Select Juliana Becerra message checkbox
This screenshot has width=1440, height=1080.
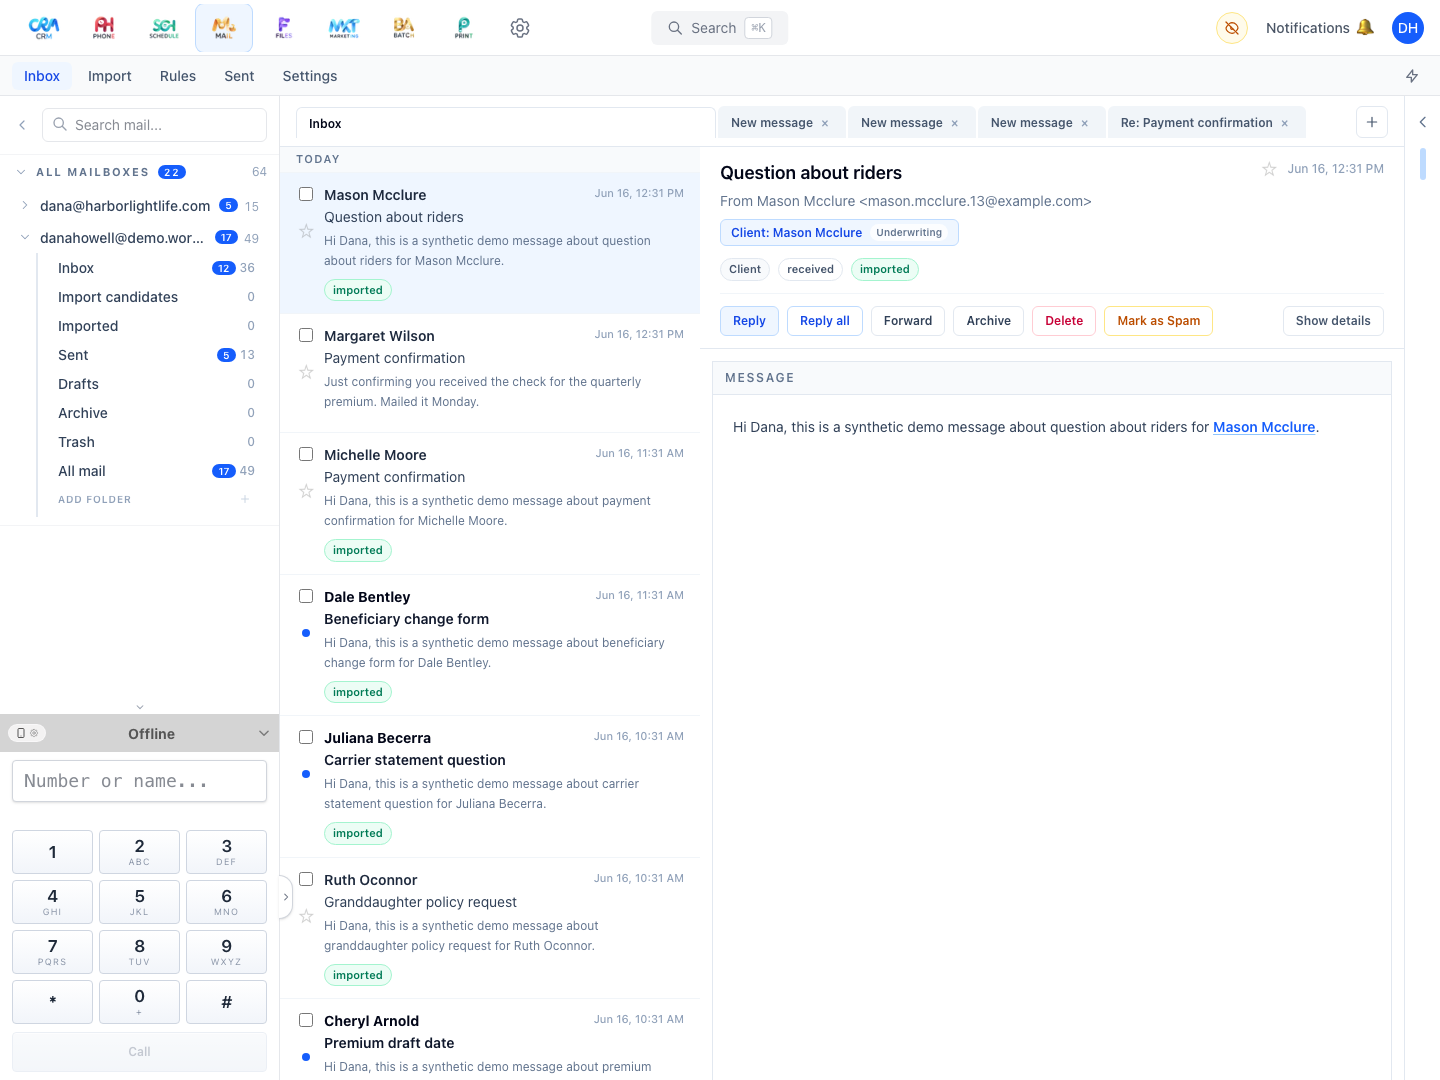coord(307,737)
